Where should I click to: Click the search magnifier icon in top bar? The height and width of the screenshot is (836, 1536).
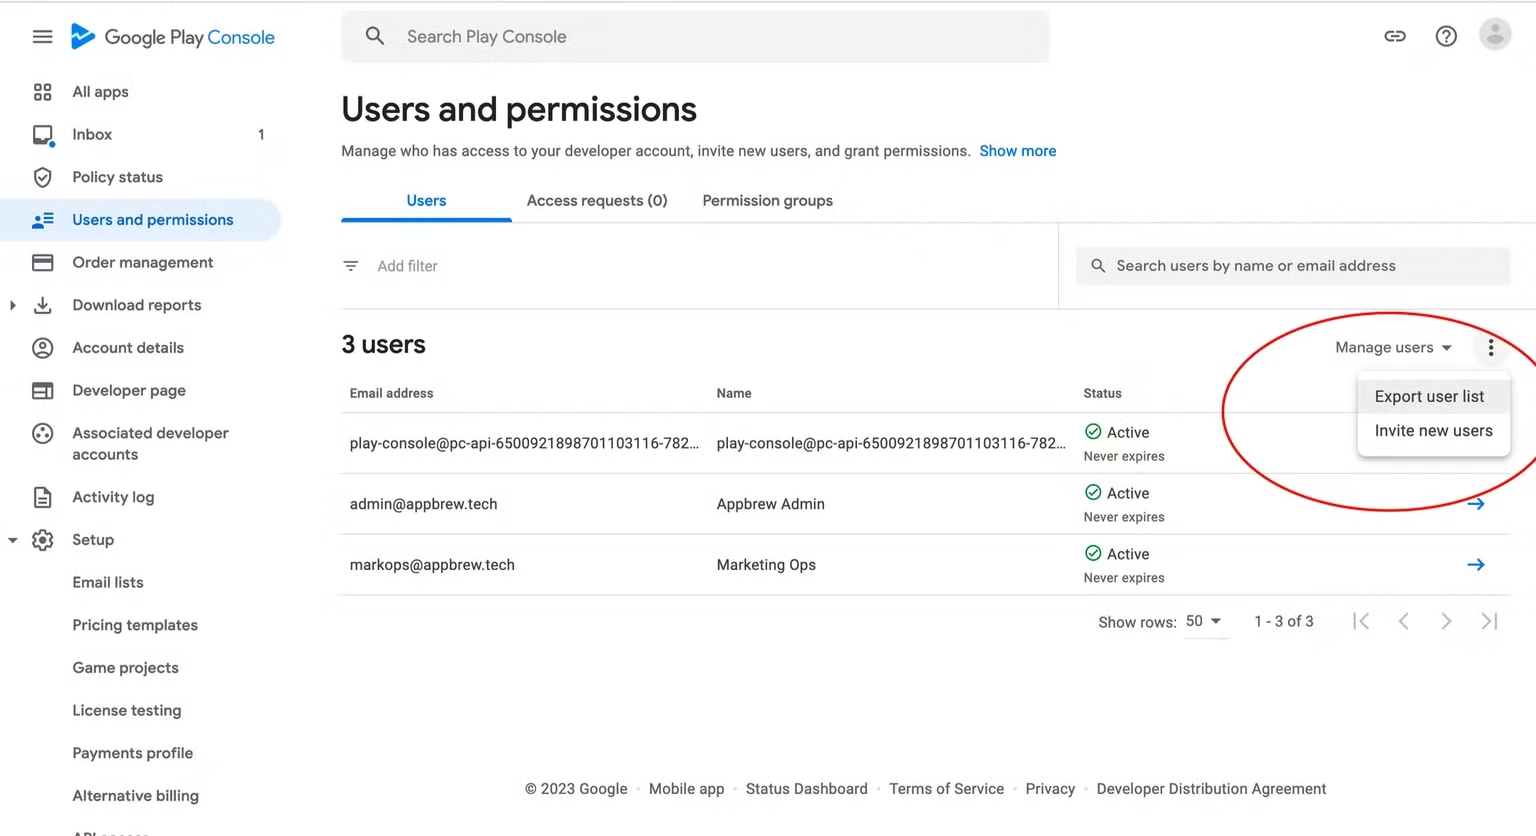[x=375, y=36]
